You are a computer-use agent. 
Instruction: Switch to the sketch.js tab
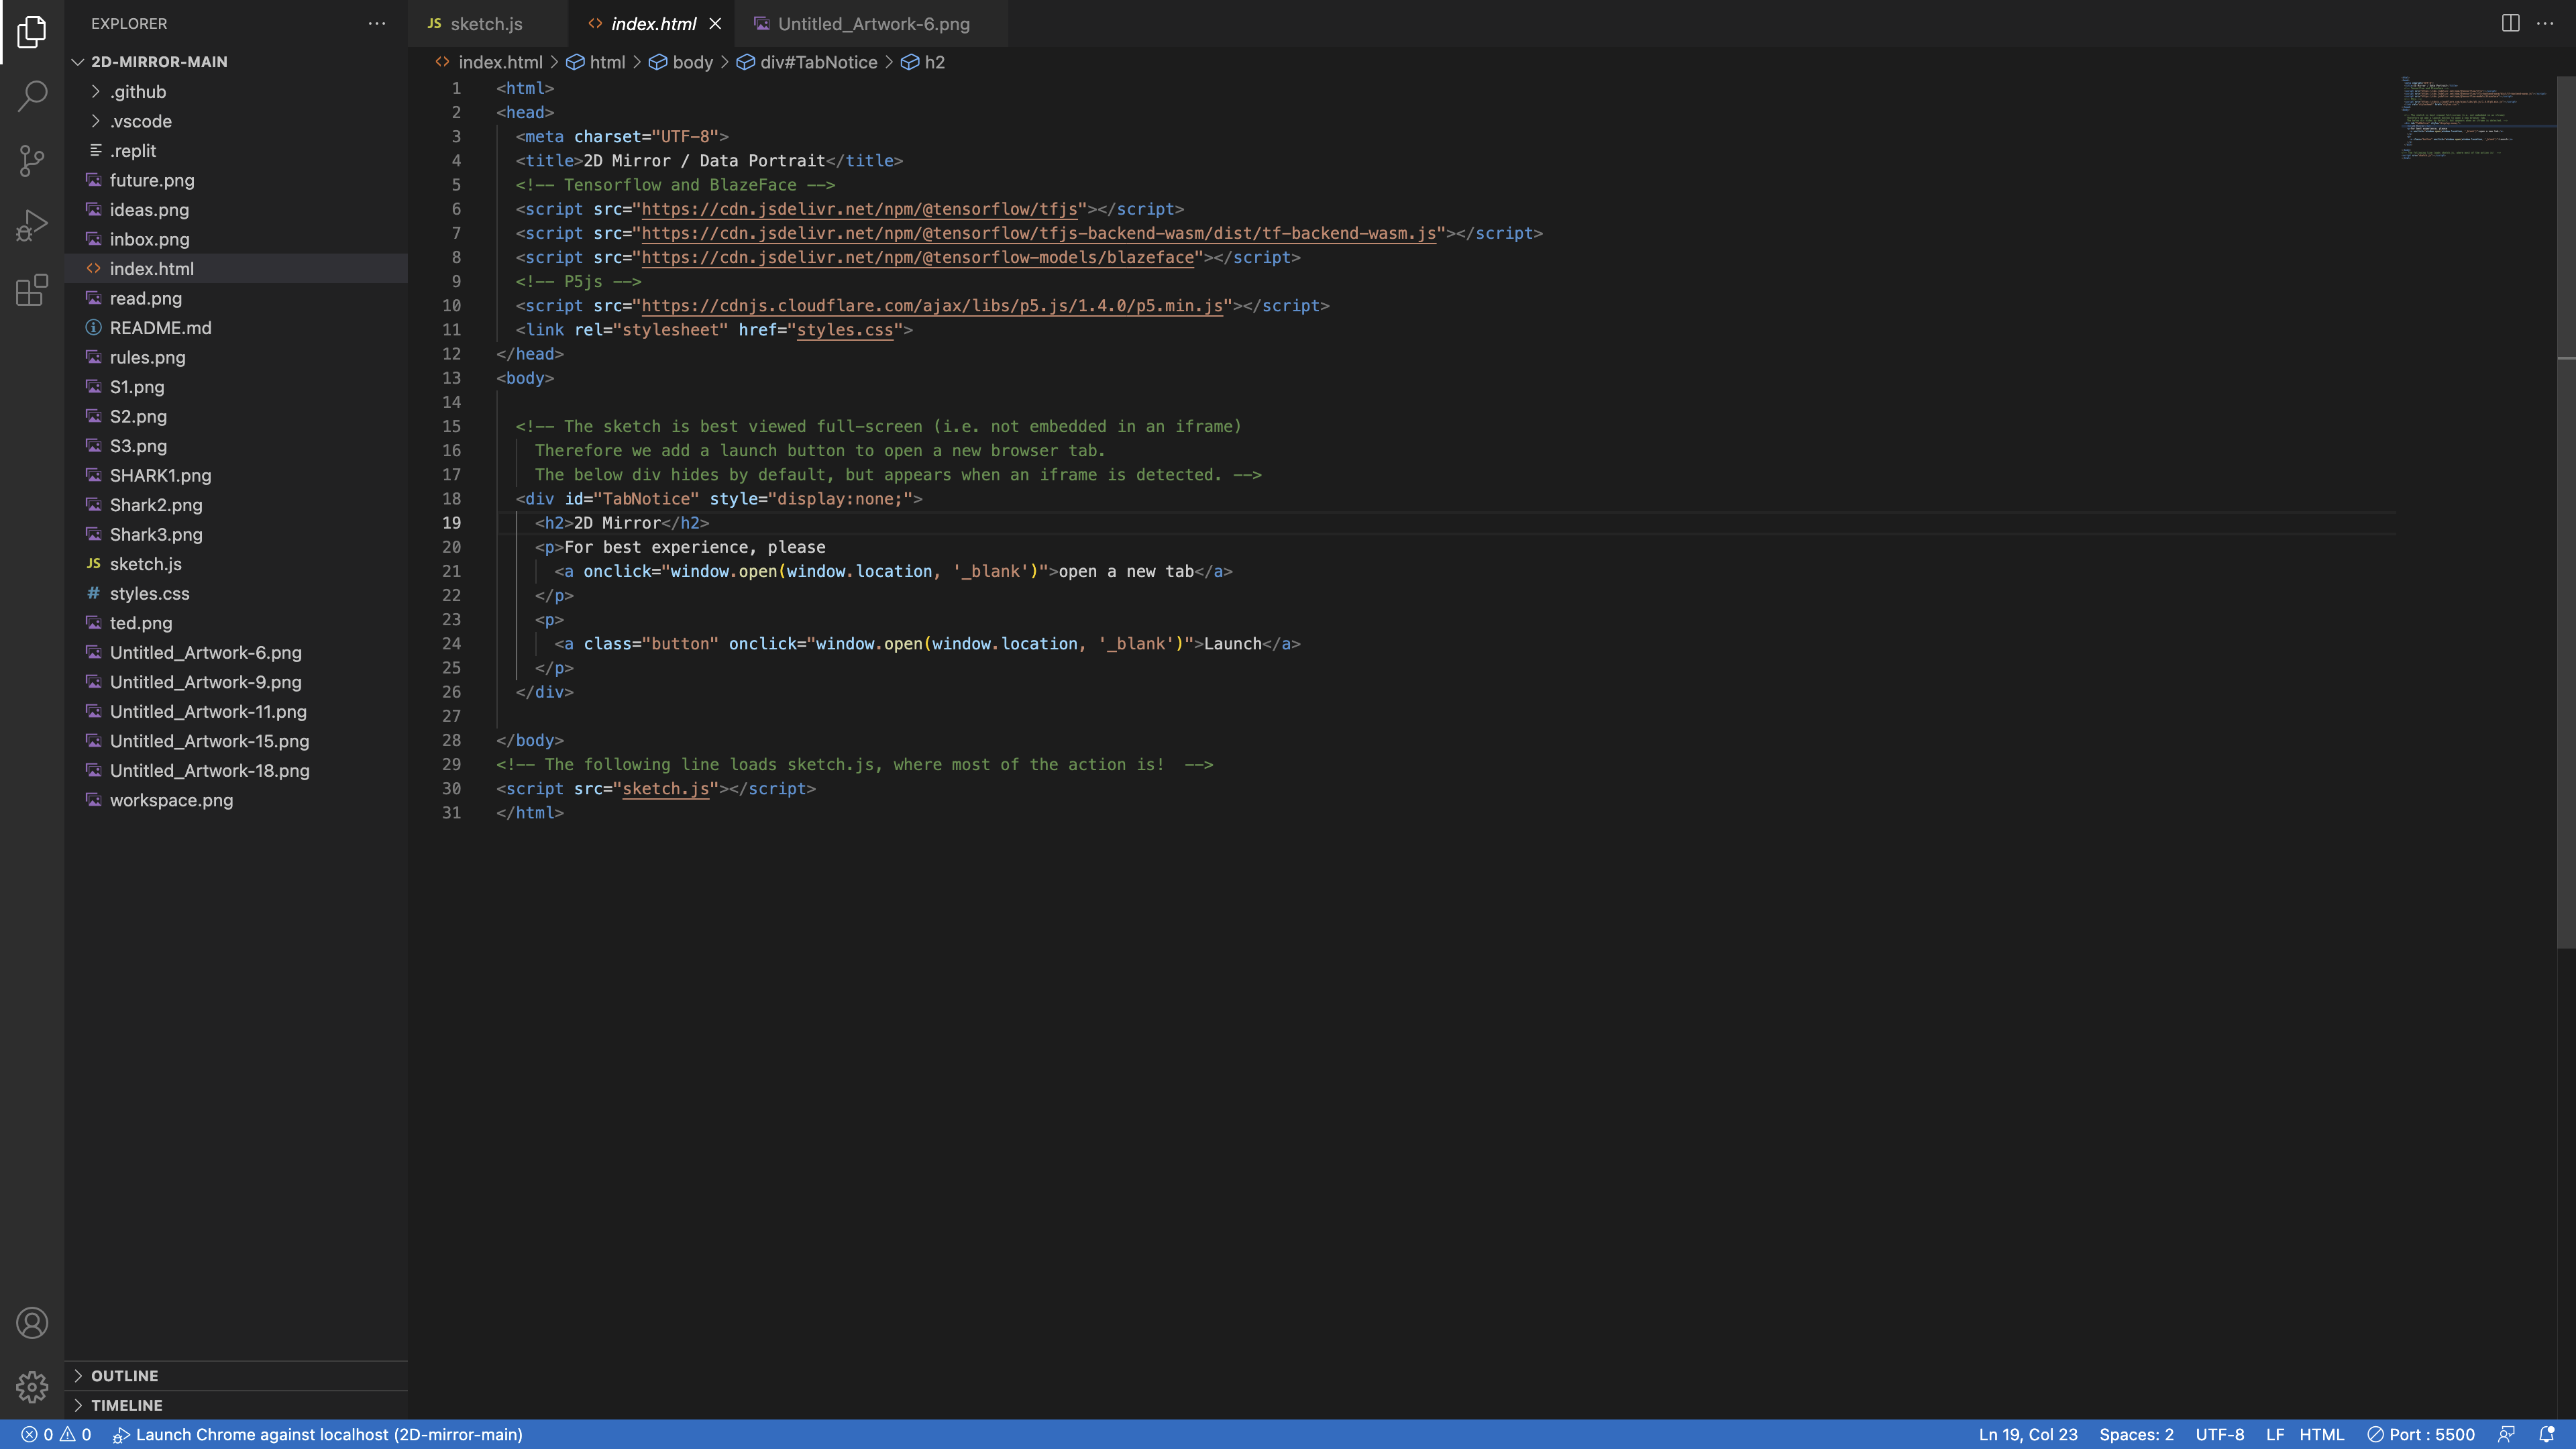[x=485, y=24]
